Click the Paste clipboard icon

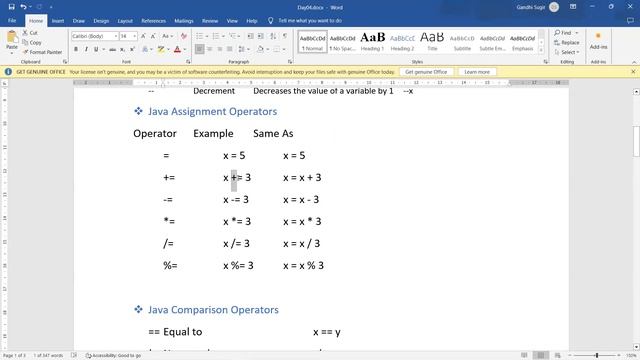[x=12, y=37]
